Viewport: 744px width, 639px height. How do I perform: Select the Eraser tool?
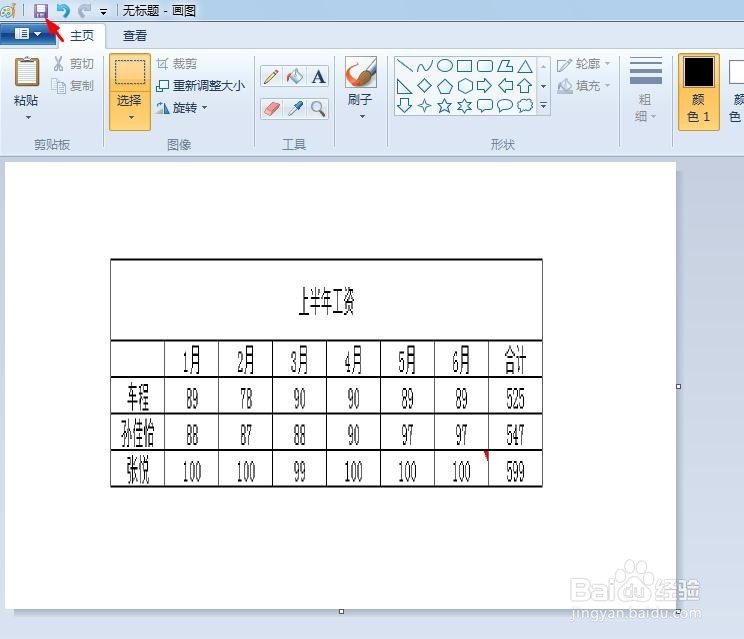tap(271, 109)
